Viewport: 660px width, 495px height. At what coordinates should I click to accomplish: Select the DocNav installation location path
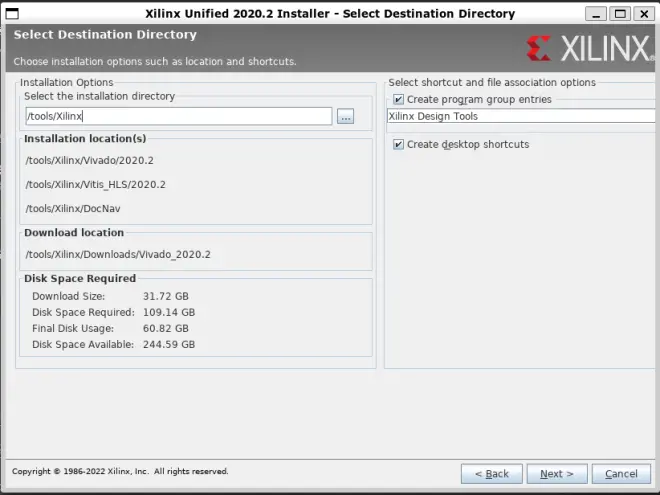(73, 208)
